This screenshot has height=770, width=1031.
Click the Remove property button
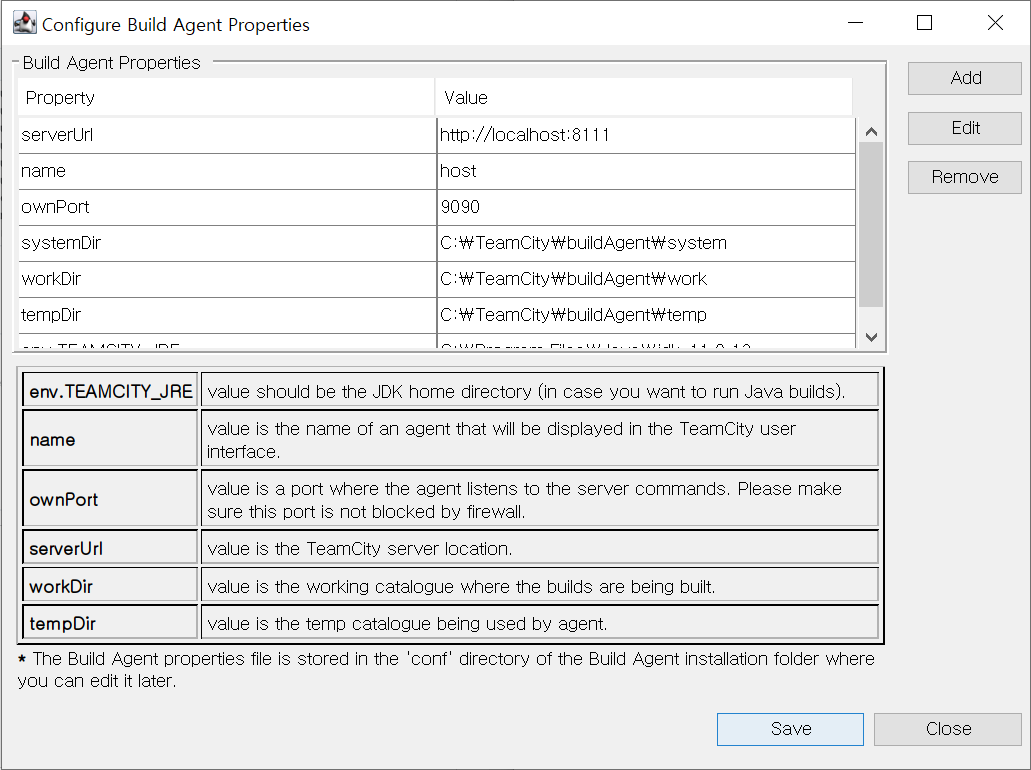point(965,177)
